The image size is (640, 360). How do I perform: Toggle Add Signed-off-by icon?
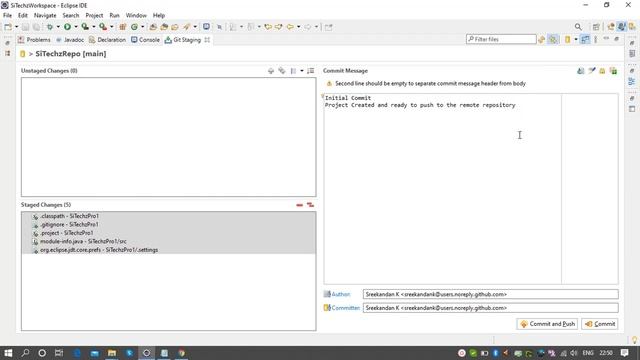[591, 71]
